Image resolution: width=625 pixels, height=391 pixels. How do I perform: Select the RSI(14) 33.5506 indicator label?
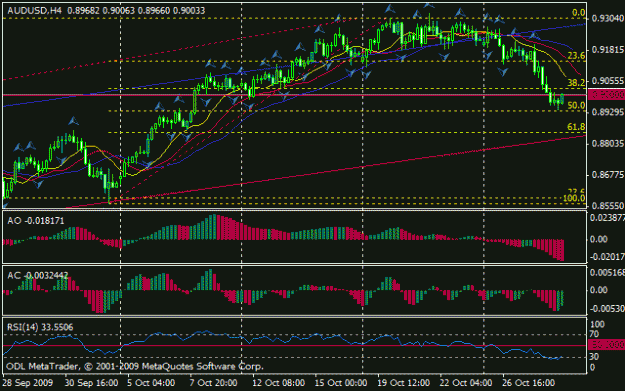tap(40, 328)
